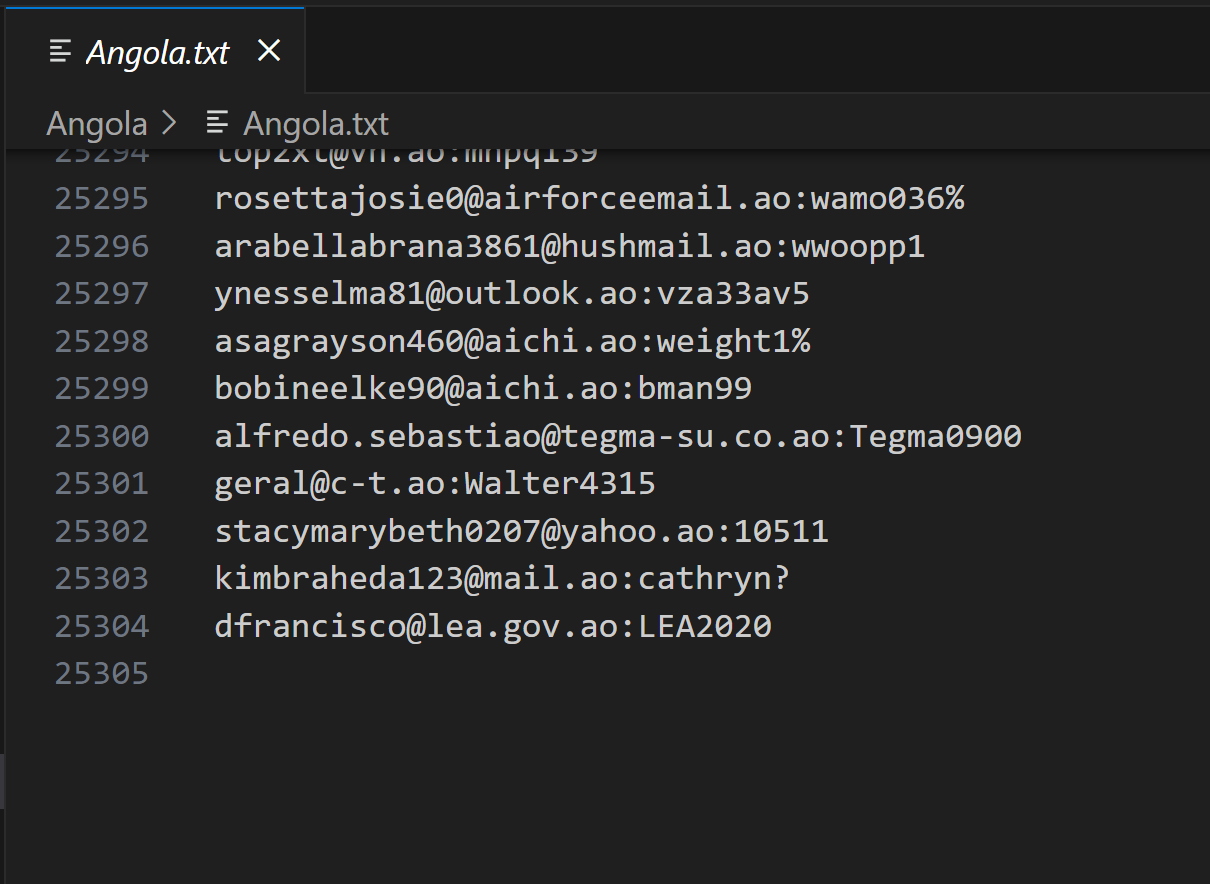Select line number 25296 in the gutter
The image size is (1210, 884).
[102, 246]
